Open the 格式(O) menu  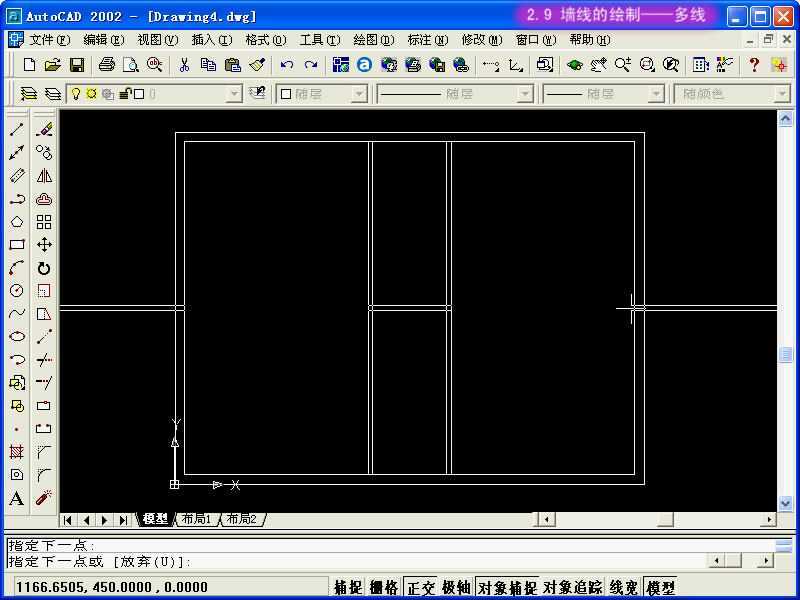pyautogui.click(x=266, y=40)
